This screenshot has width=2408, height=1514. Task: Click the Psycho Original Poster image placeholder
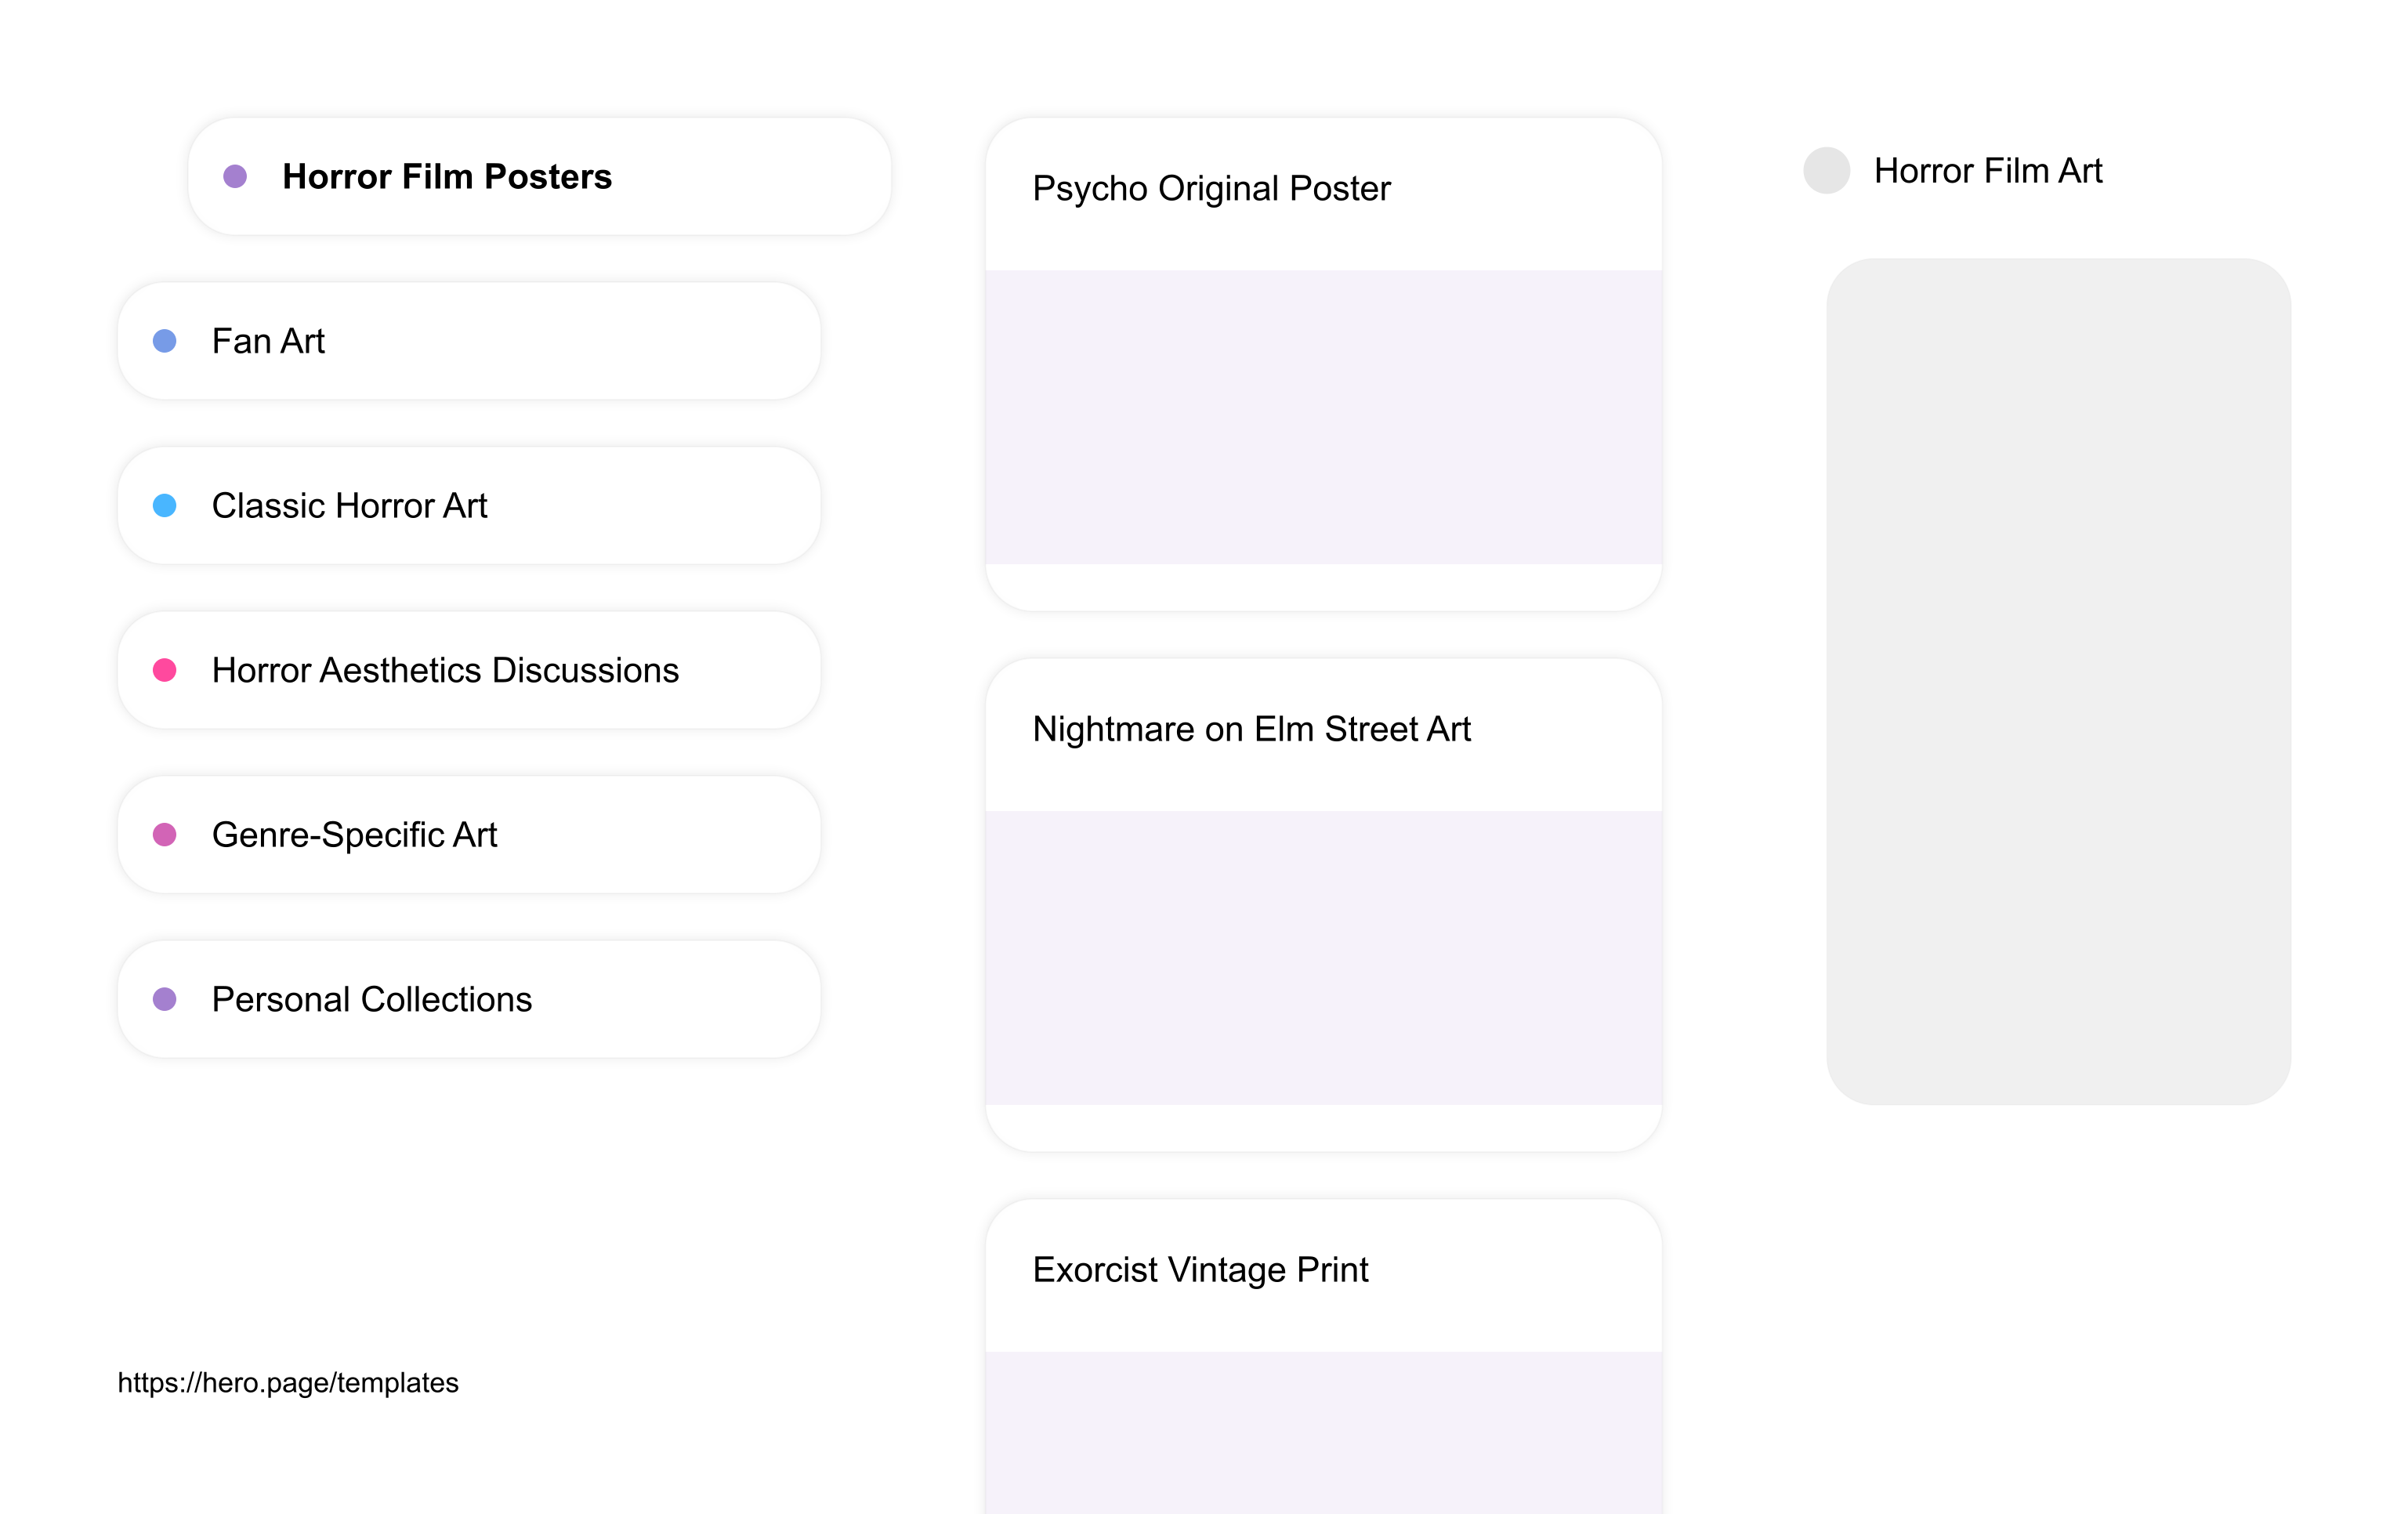[x=1323, y=417]
